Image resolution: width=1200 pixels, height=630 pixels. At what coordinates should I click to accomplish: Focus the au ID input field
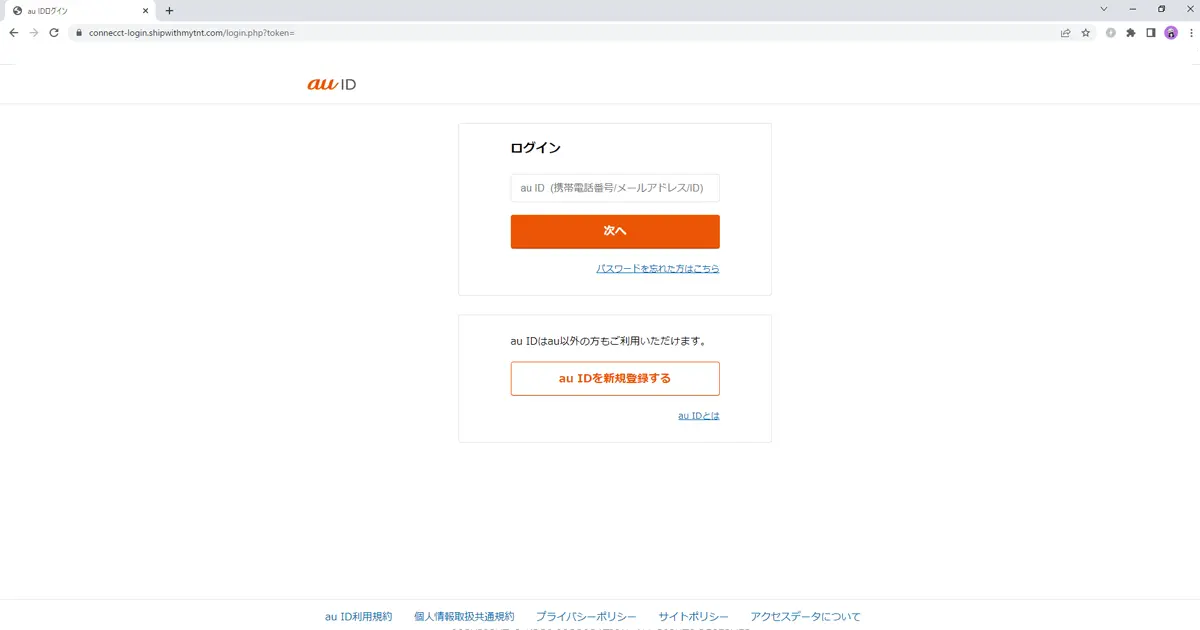pos(615,188)
